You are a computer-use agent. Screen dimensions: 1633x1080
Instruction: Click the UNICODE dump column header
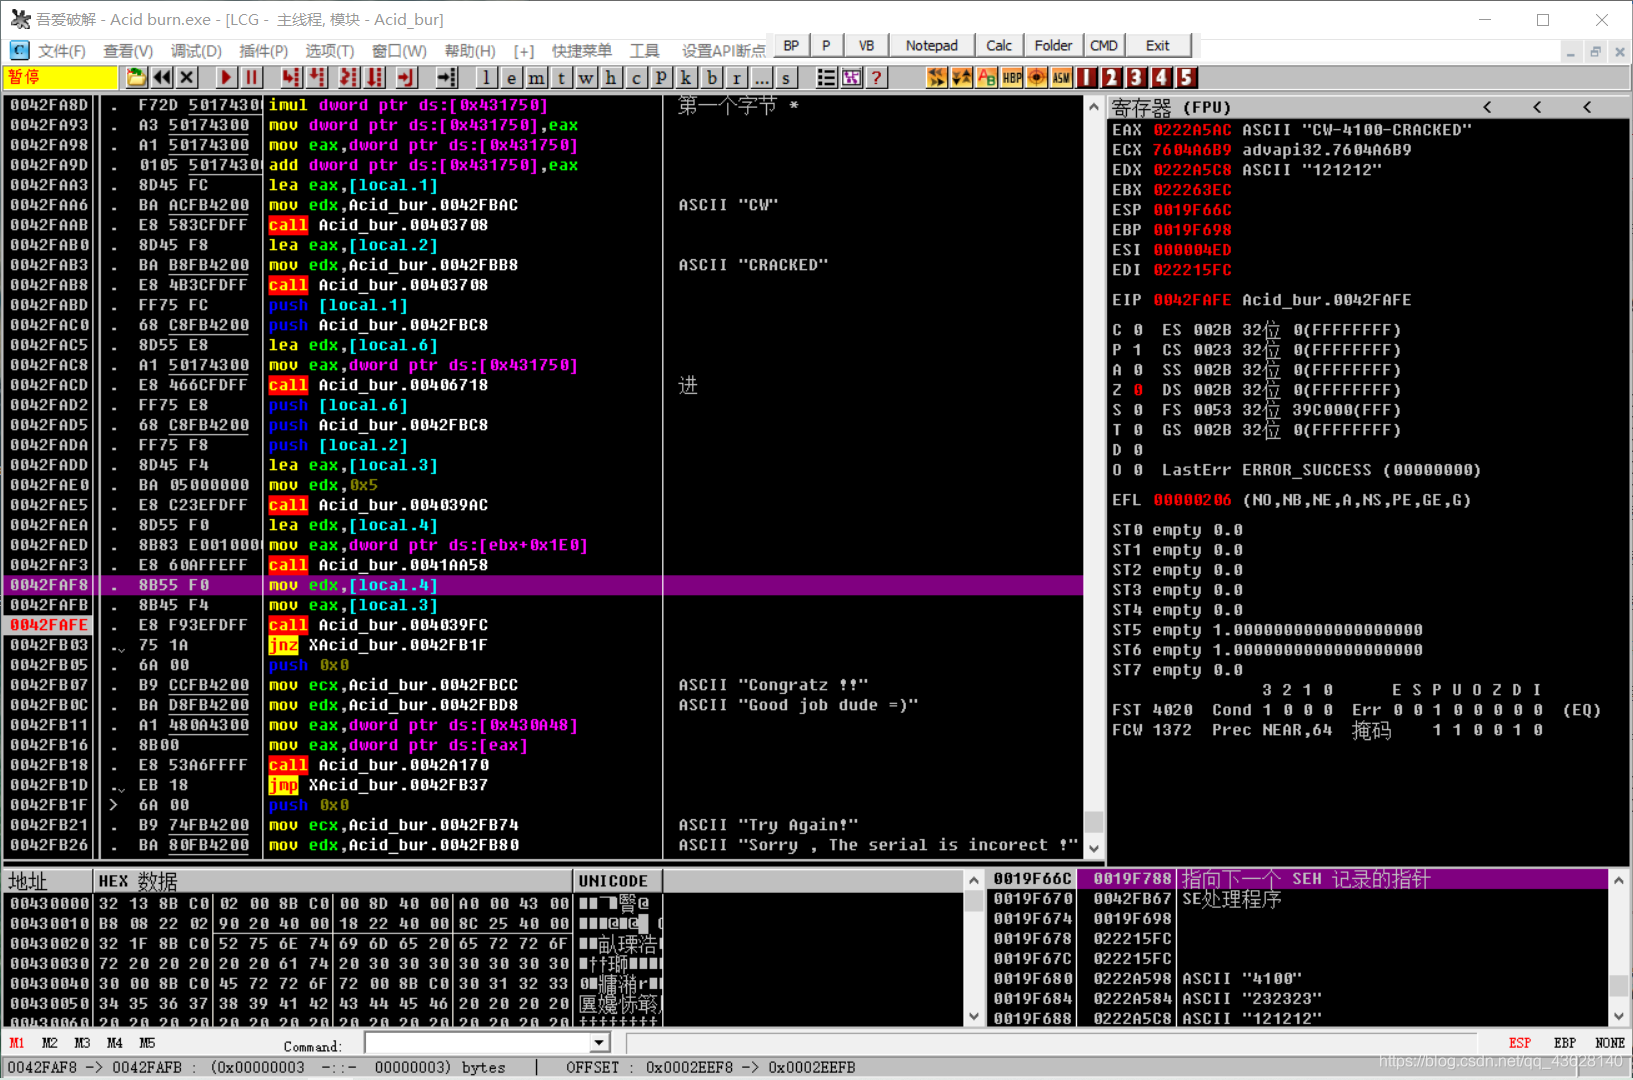pyautogui.click(x=617, y=881)
